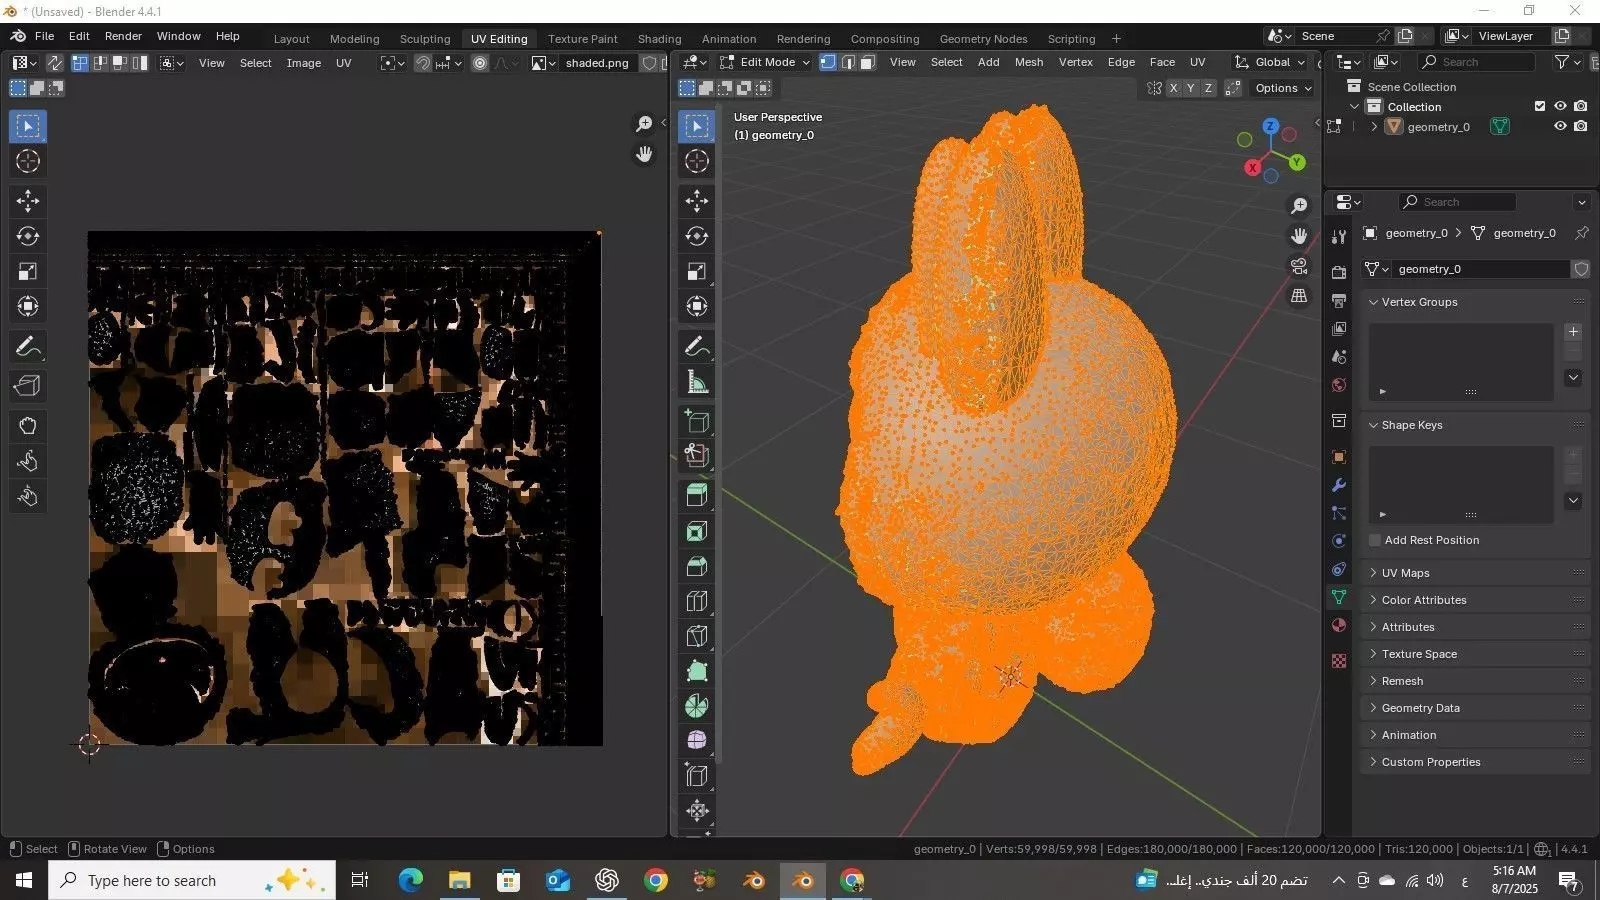This screenshot has width=1600, height=900.
Task: Activate the Measure tool in 3D viewport
Action: [x=697, y=382]
